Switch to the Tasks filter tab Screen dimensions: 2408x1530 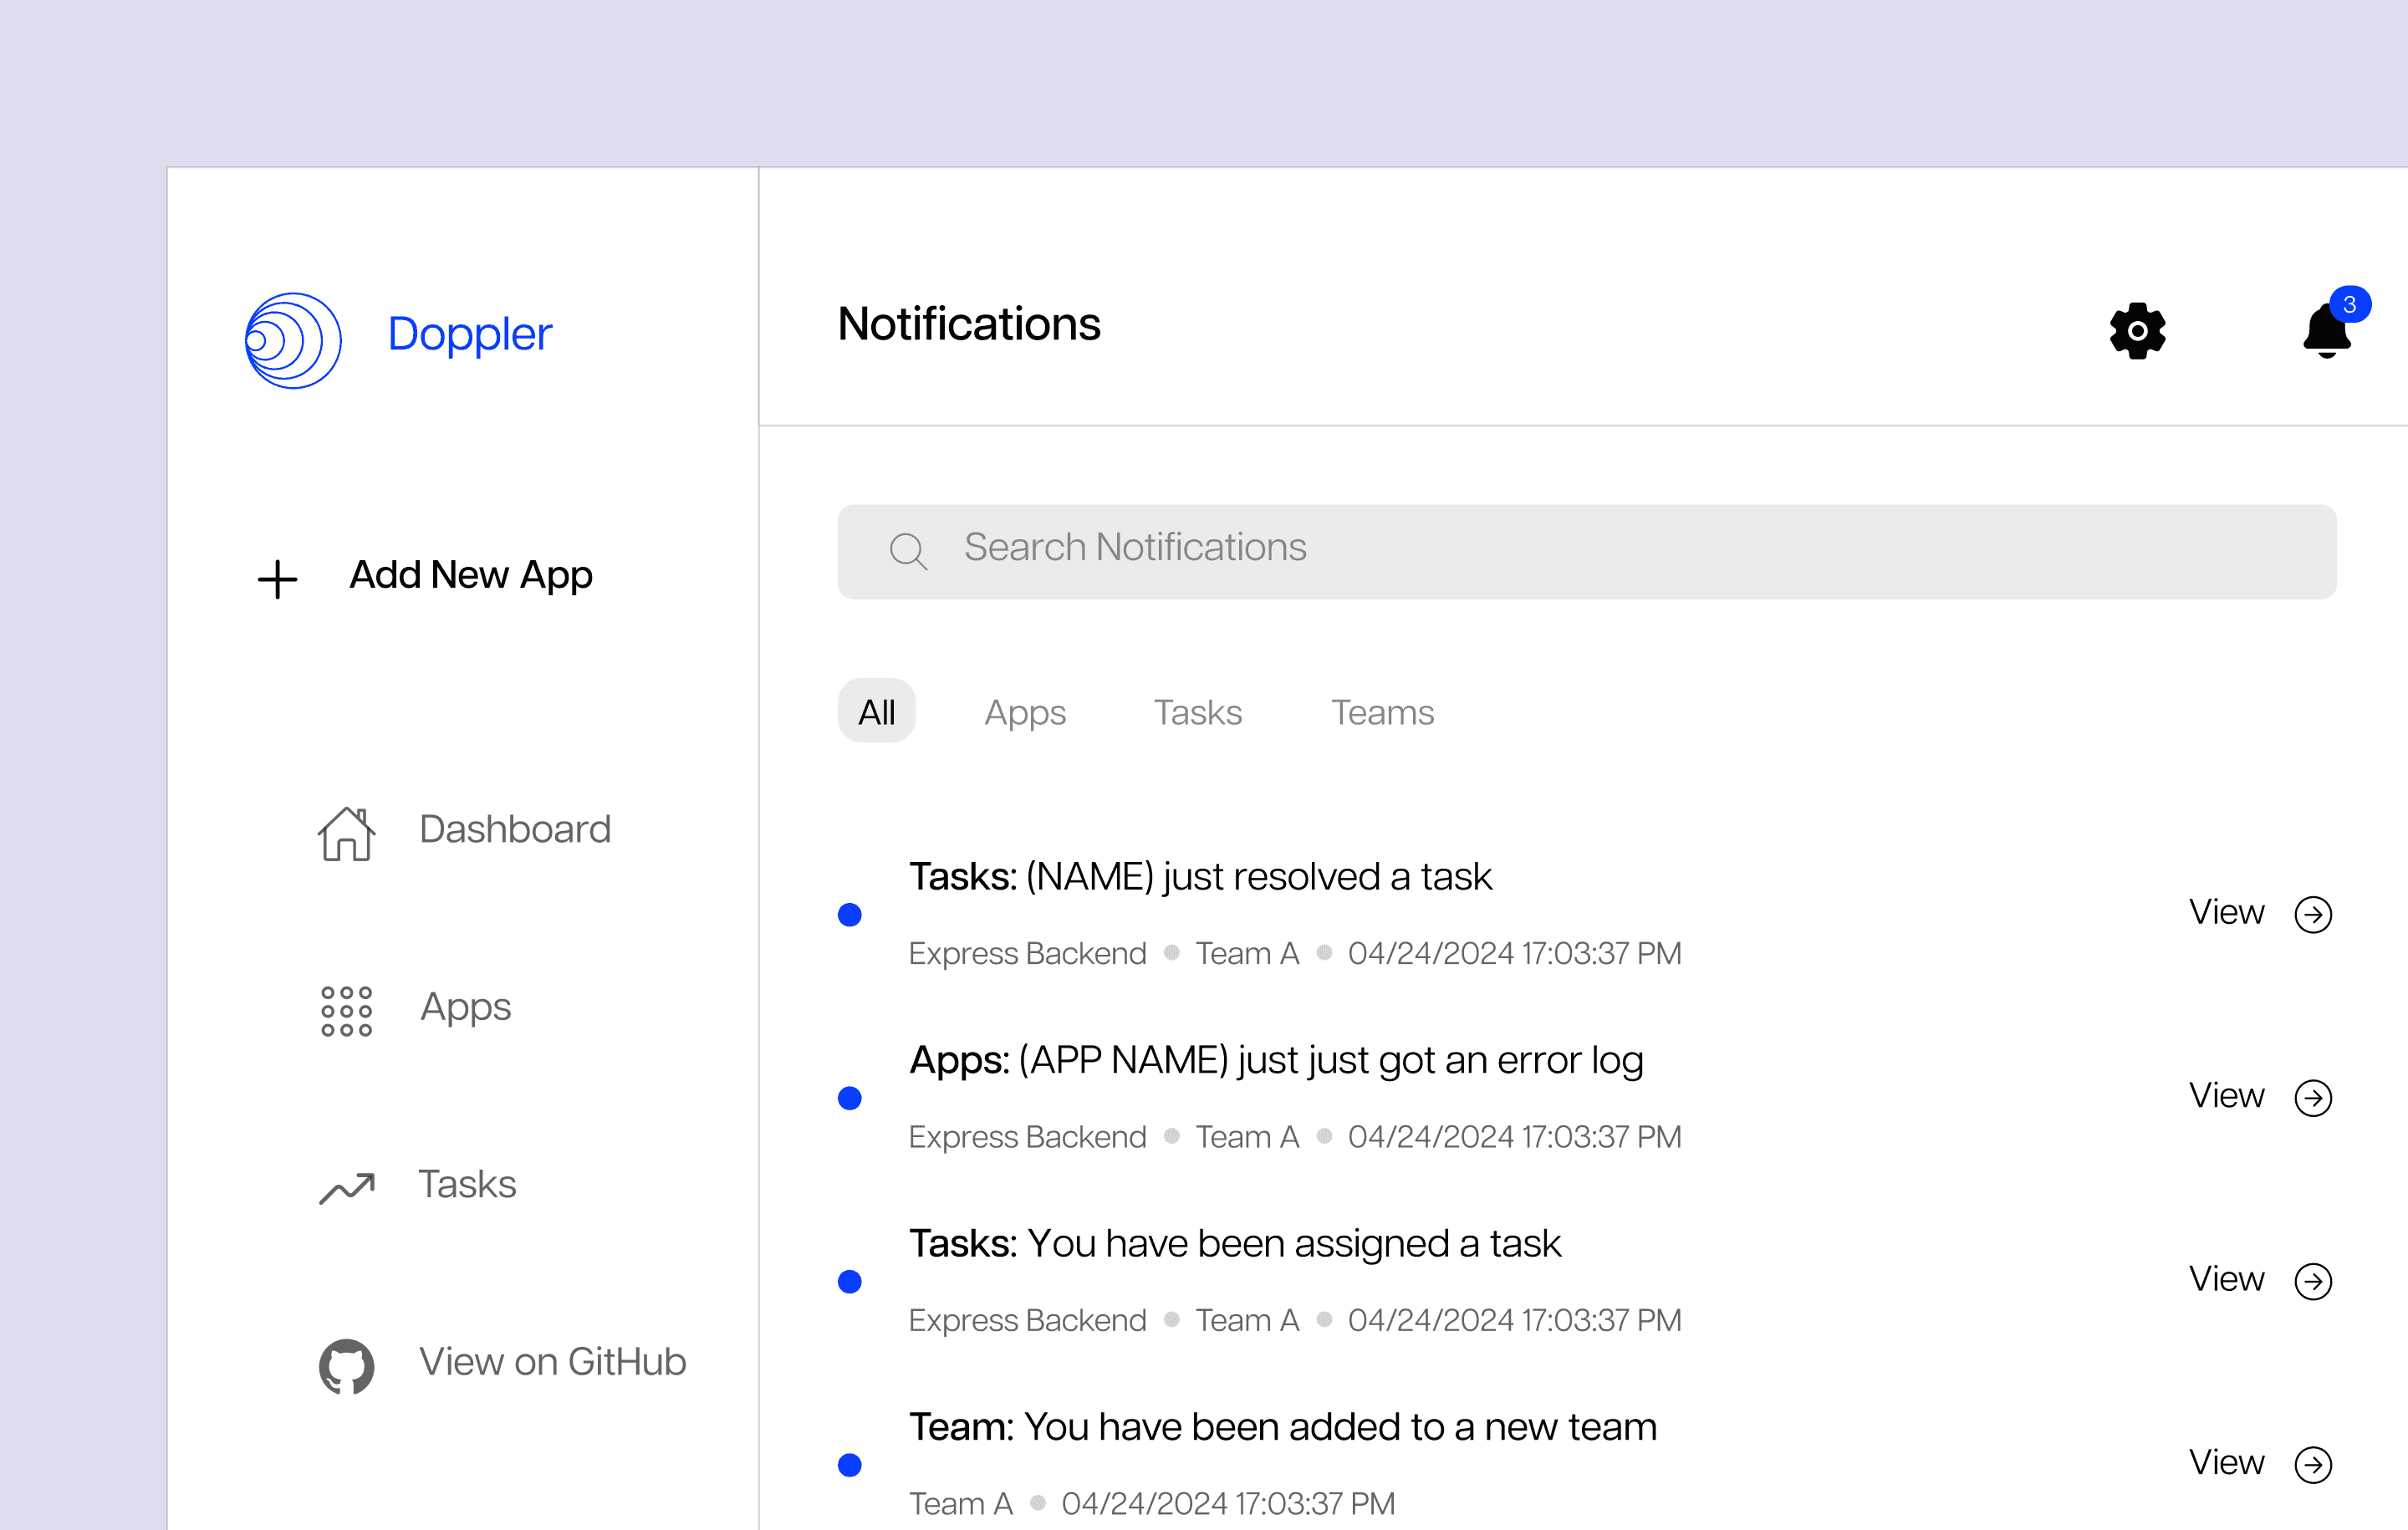pyautogui.click(x=1197, y=712)
